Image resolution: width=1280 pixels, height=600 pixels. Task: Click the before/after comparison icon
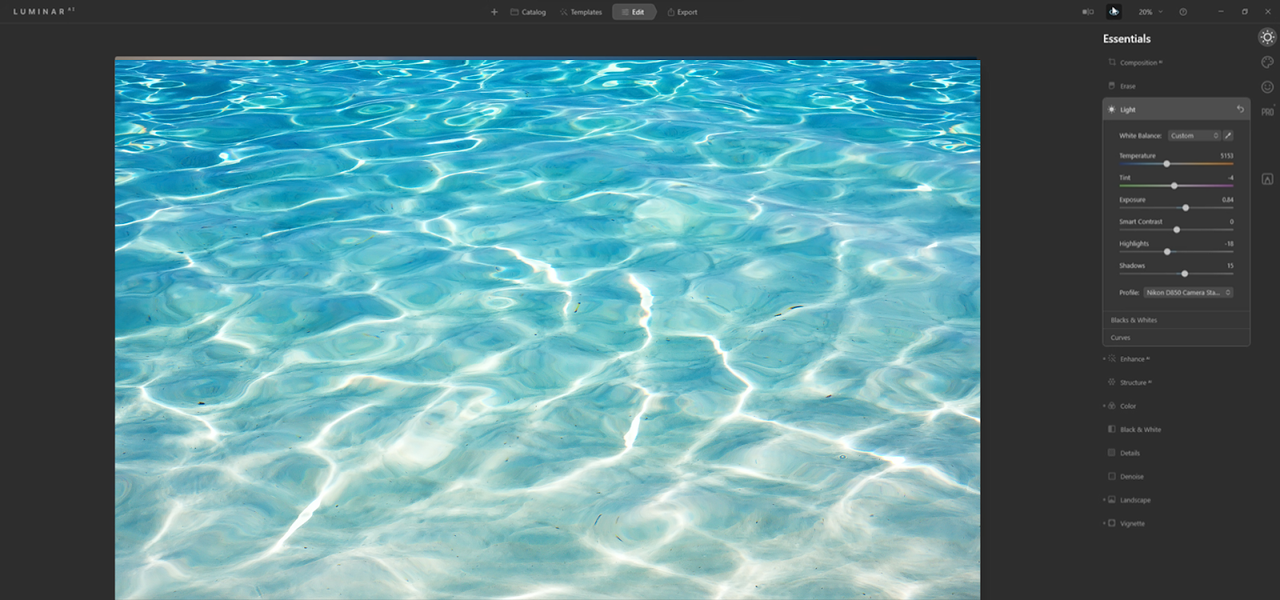coord(1086,11)
